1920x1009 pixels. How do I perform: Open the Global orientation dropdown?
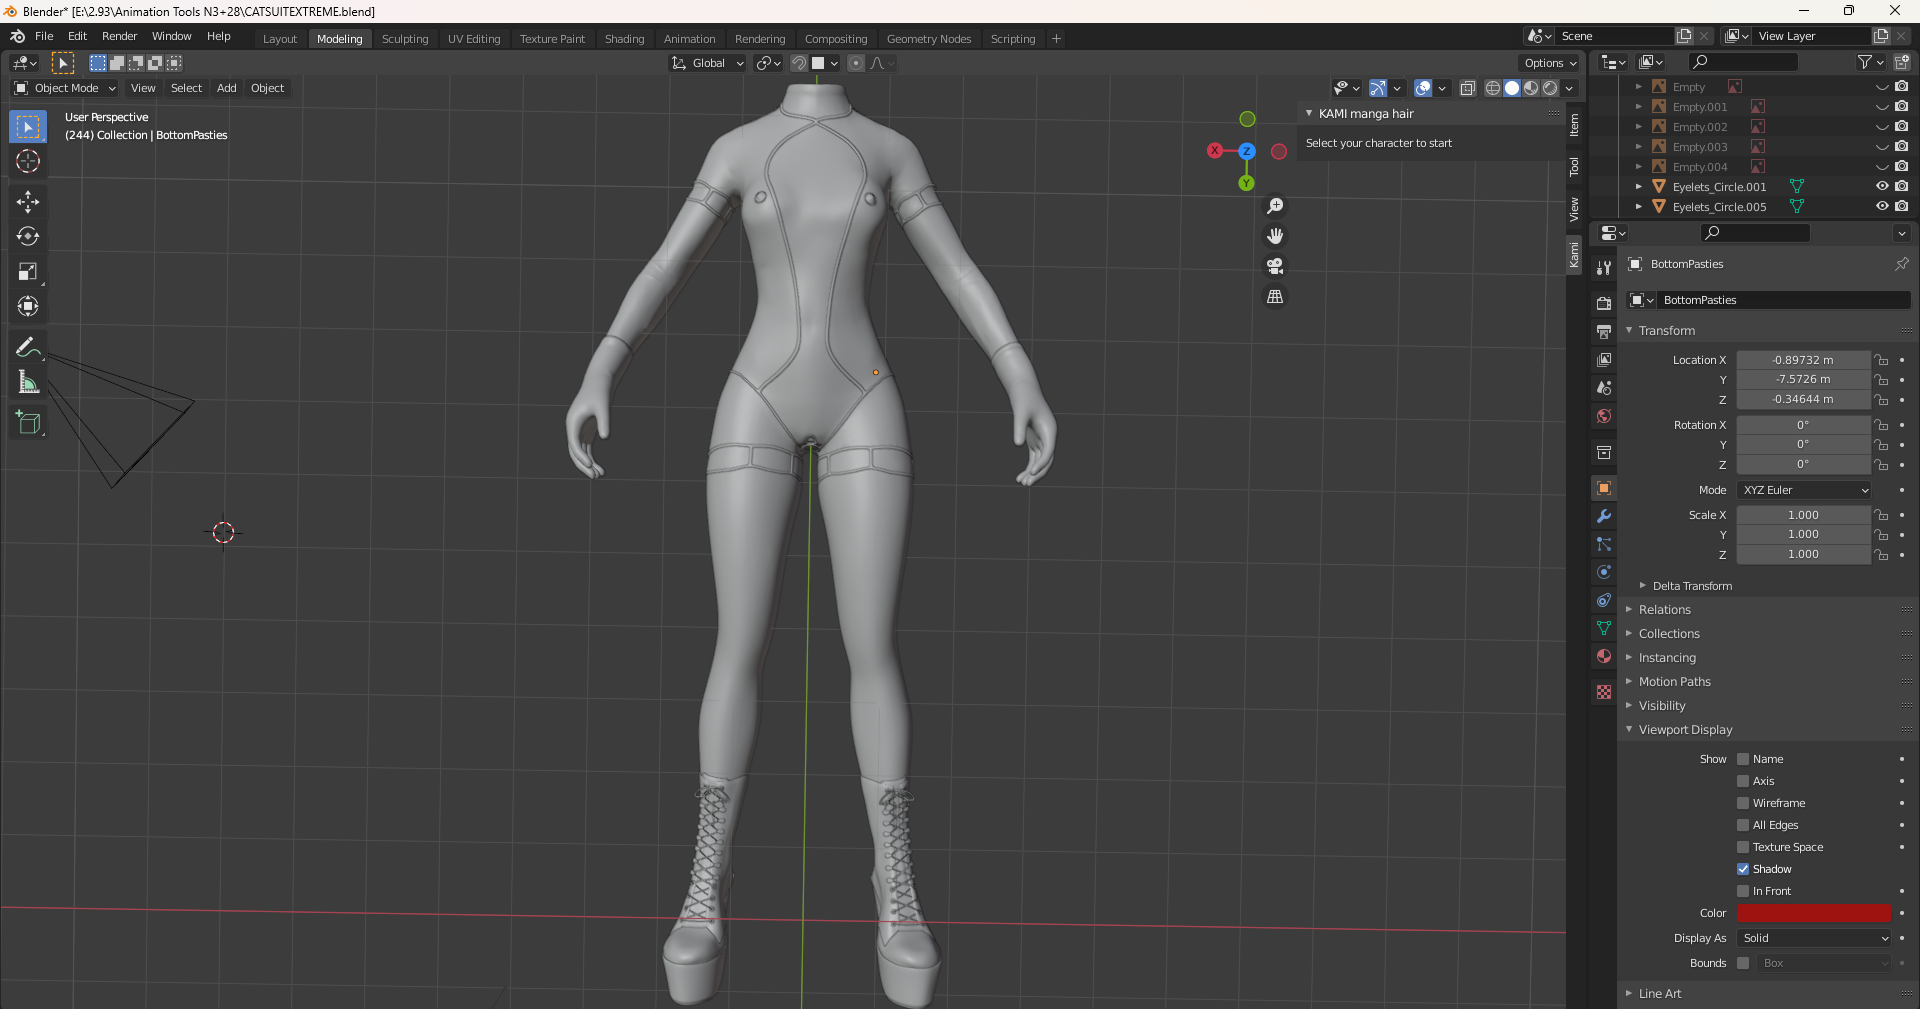pyautogui.click(x=707, y=63)
